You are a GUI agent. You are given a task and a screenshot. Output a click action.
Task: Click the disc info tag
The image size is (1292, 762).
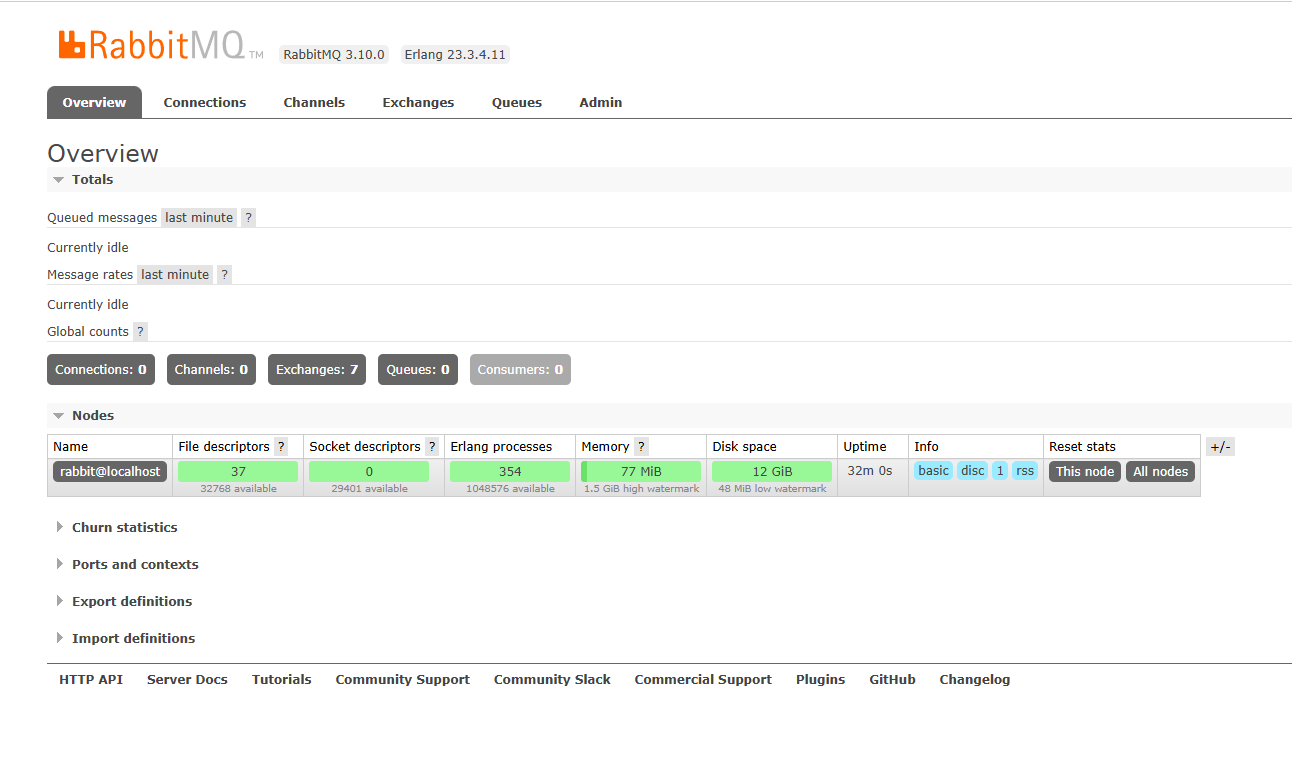[973, 471]
